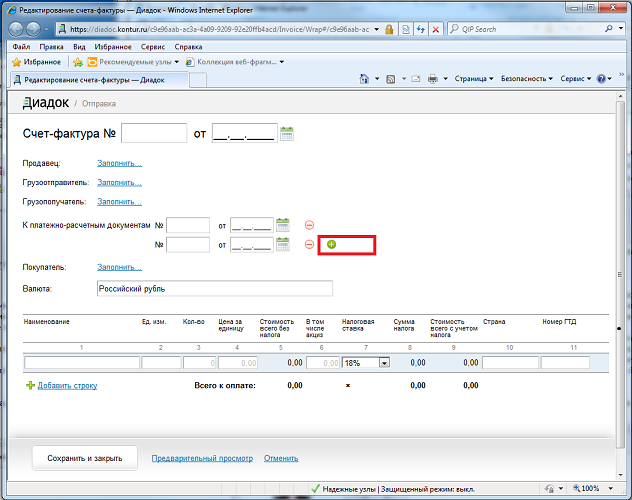Open the Help question mark icon
Viewport: 632px width, 500px height.
(601, 79)
